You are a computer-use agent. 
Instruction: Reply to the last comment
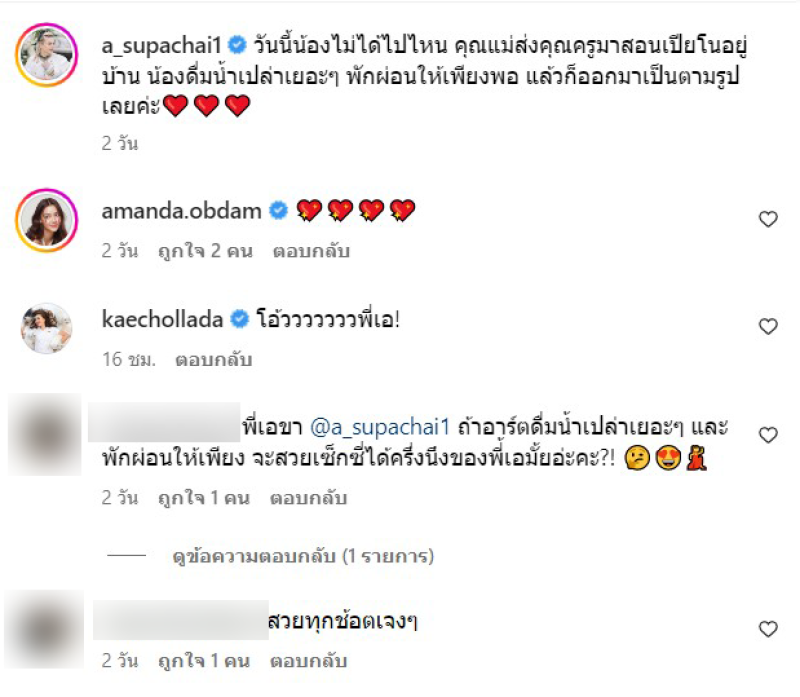pos(308,661)
